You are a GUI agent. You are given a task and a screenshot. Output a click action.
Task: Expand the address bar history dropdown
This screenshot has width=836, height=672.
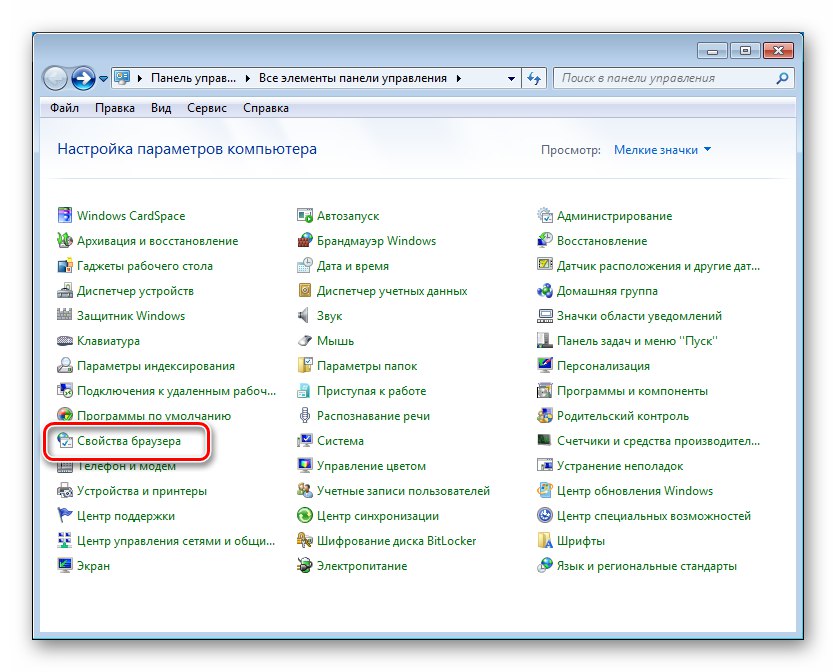[x=511, y=78]
